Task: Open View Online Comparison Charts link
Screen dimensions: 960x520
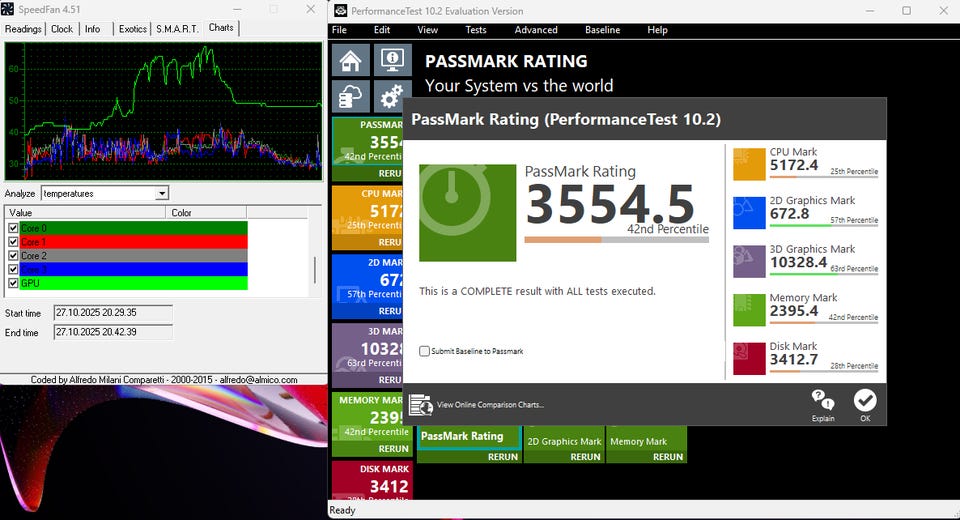Action: [490, 405]
